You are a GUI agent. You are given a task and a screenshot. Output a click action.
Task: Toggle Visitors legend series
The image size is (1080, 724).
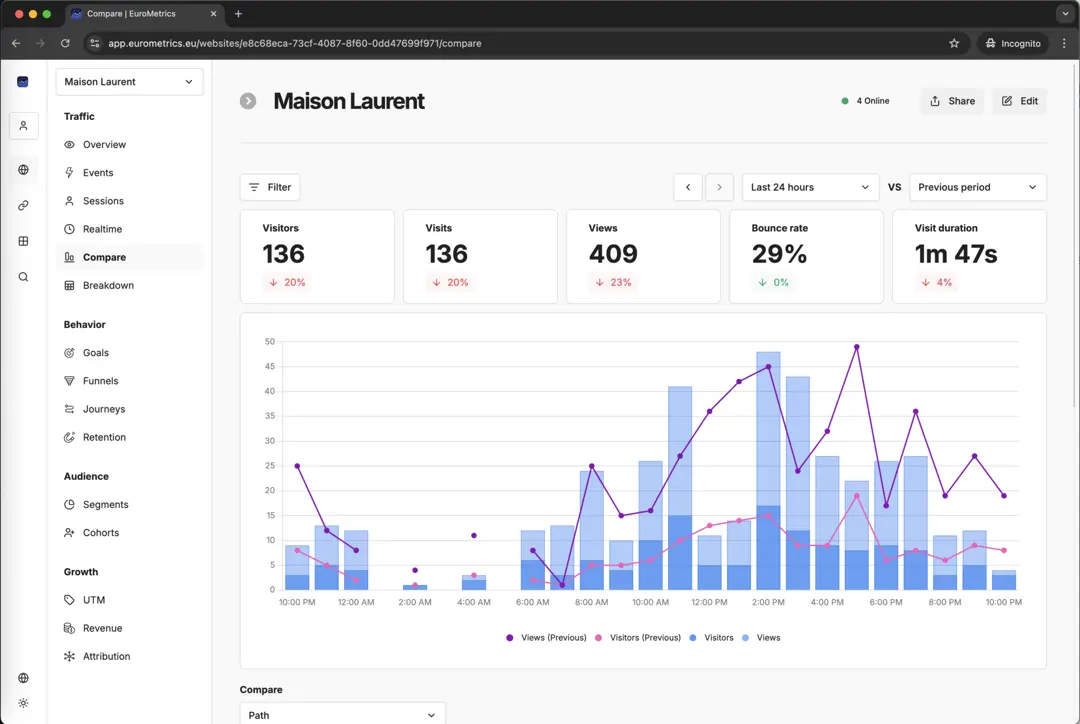tap(712, 638)
